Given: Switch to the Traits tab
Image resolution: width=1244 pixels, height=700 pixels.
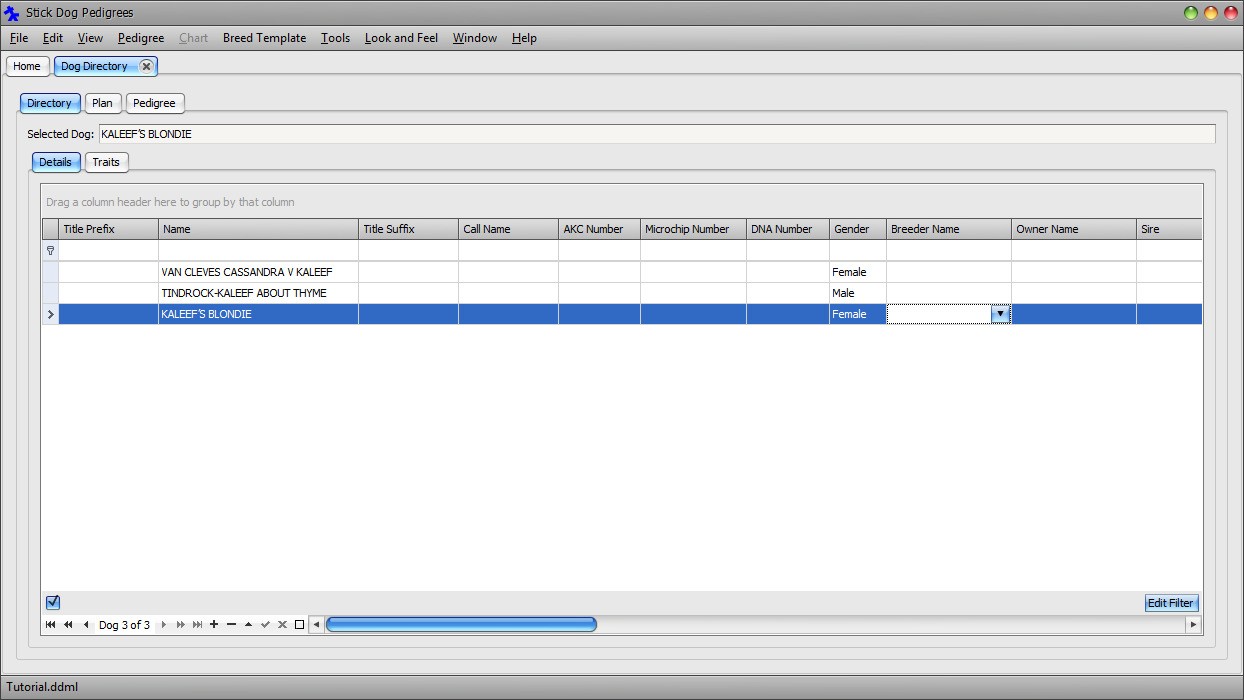Looking at the screenshot, I should coord(106,162).
